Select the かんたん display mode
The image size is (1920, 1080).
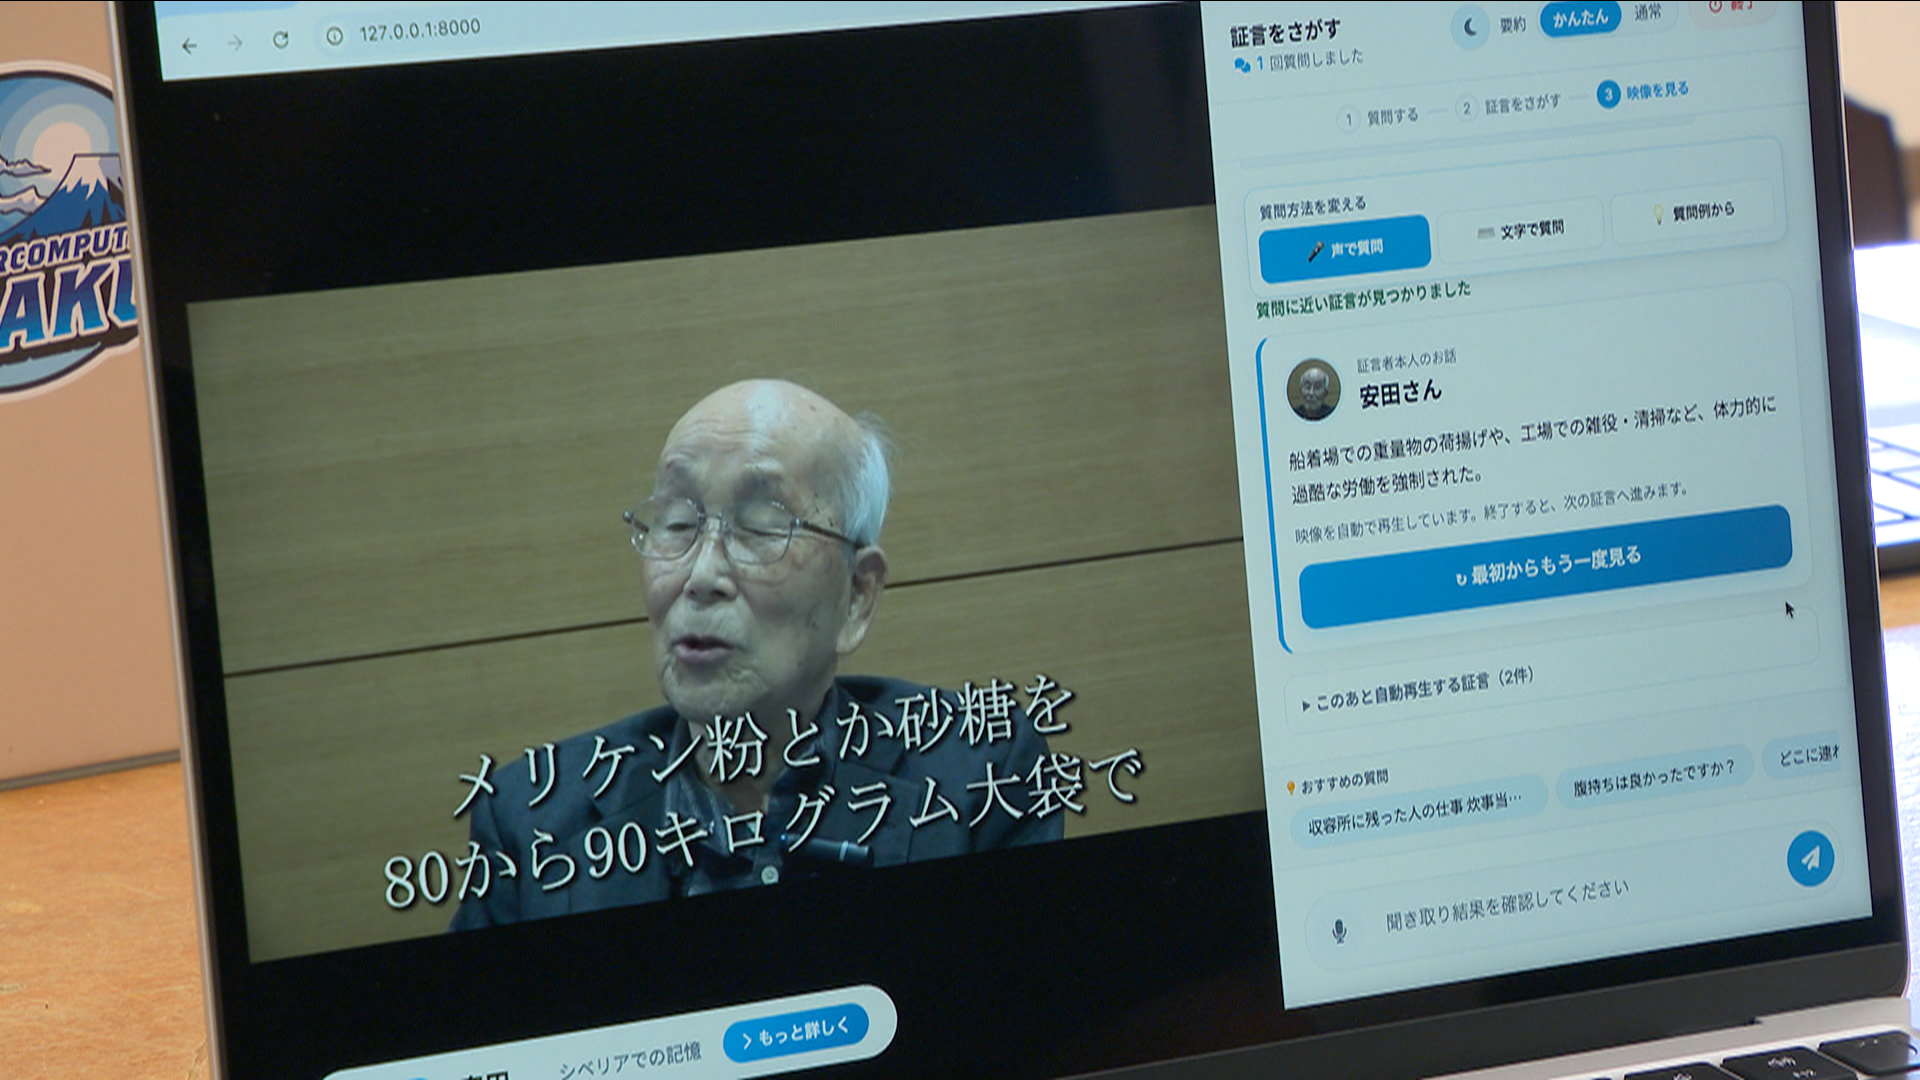1580,18
